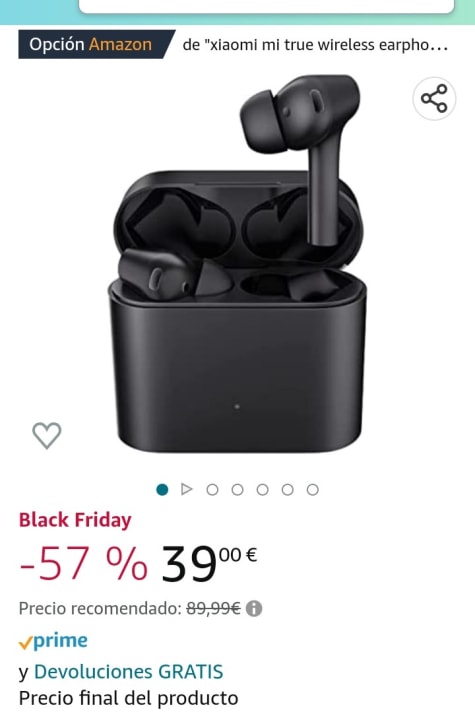Play product video from carousel indicator
This screenshot has height=720, width=475.
coord(187,489)
